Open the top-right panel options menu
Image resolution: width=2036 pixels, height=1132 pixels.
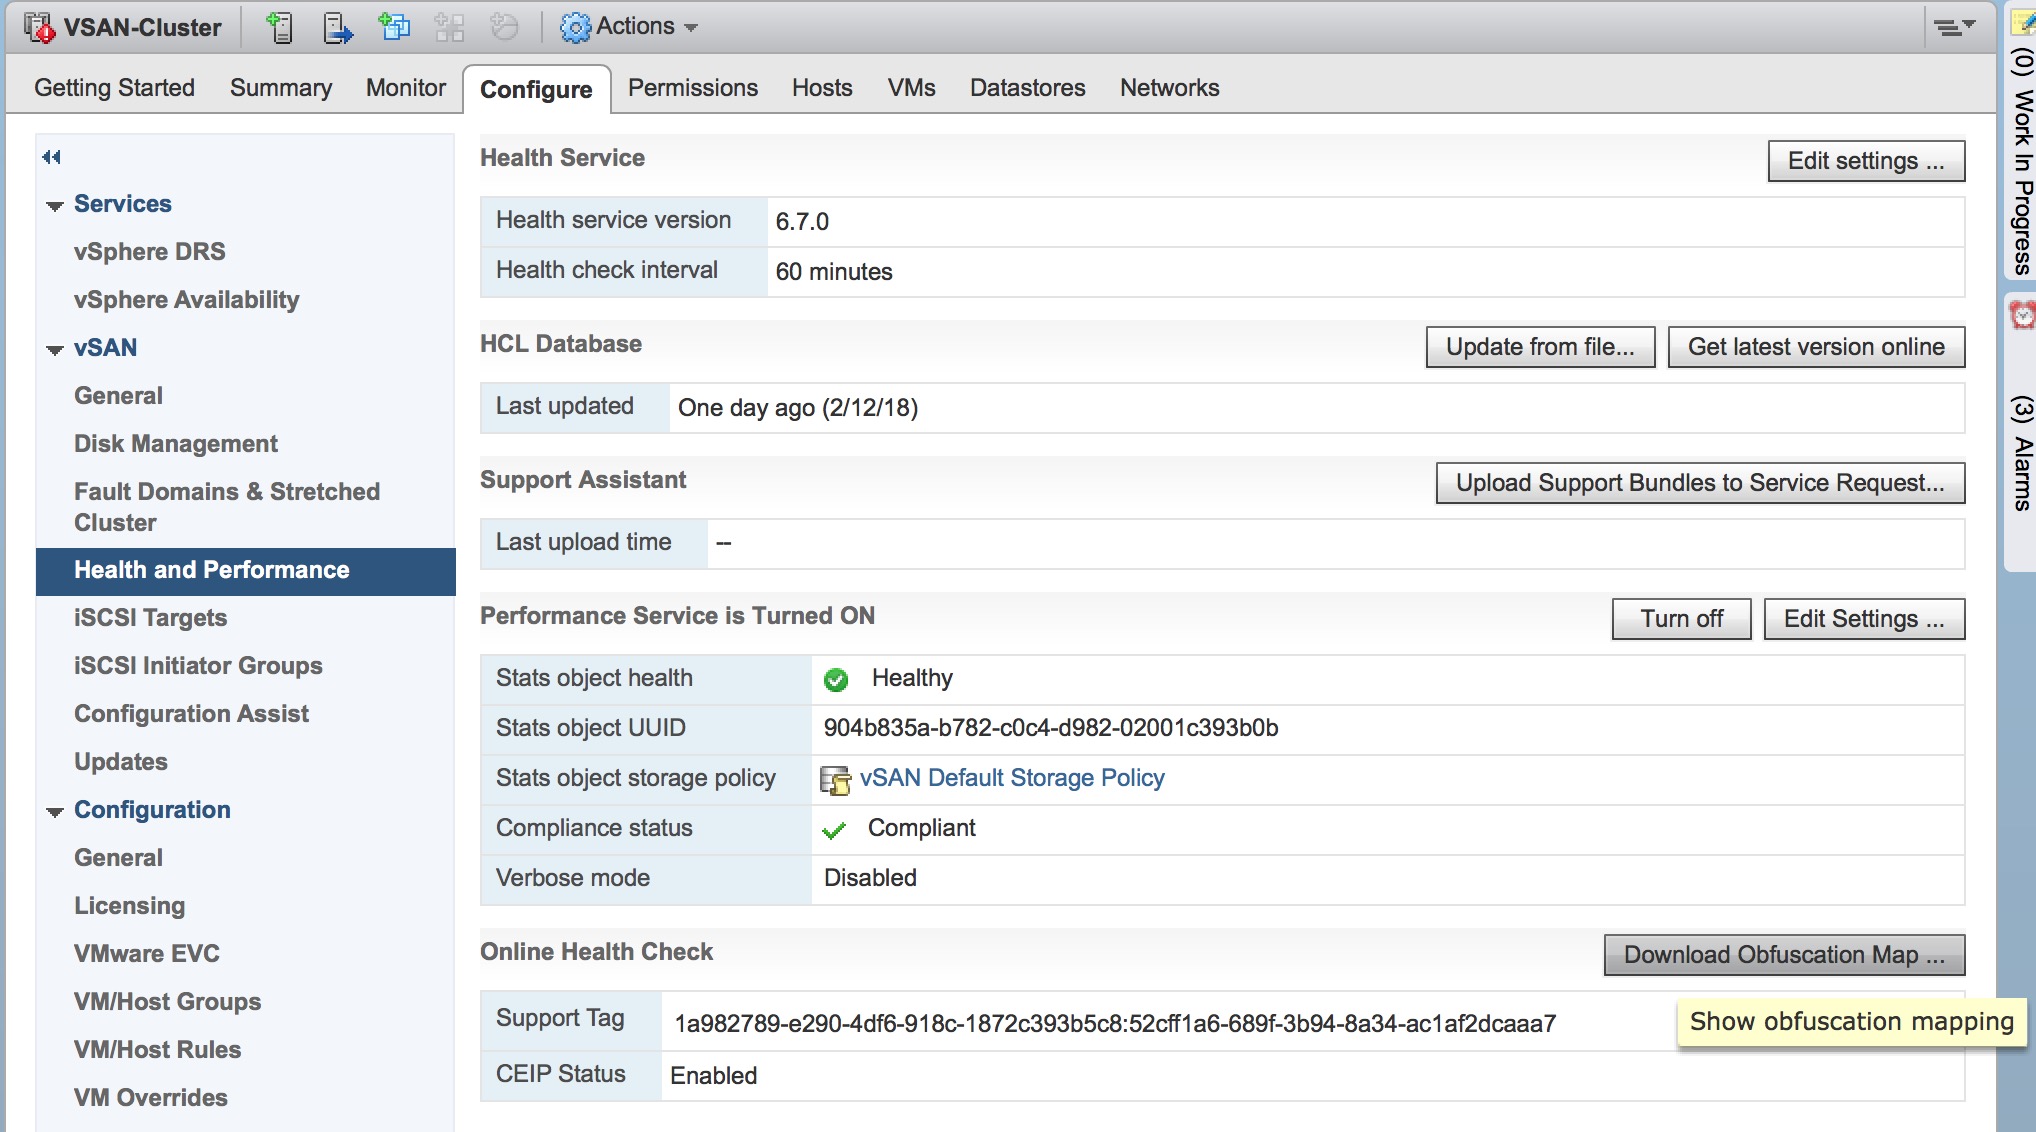pos(1953,27)
